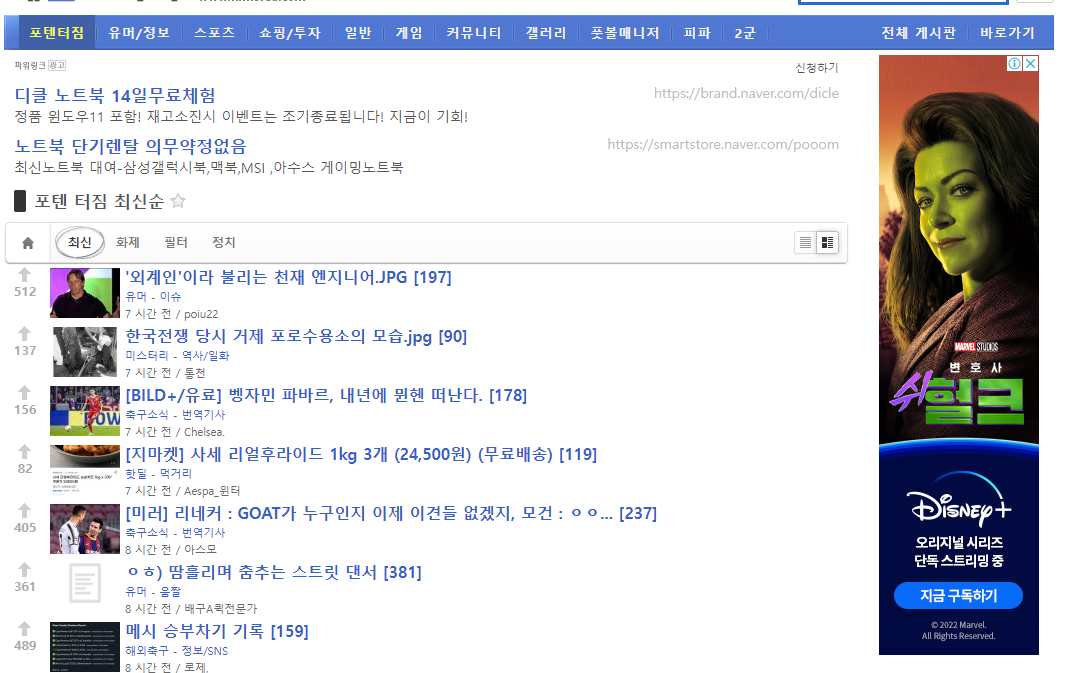Open the 갤러리 menu
The height and width of the screenshot is (673, 1073).
click(x=545, y=33)
